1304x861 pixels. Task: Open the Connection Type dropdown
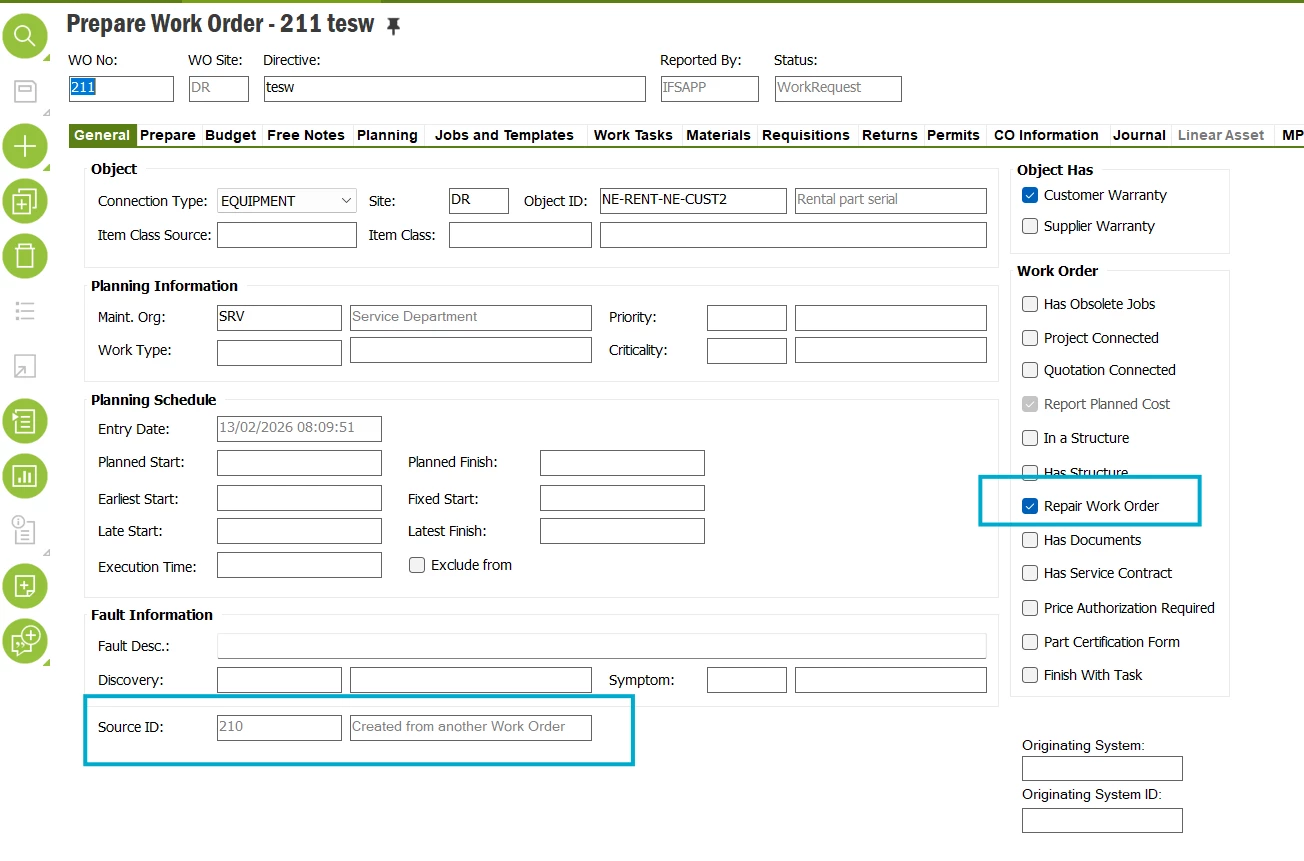click(x=287, y=201)
